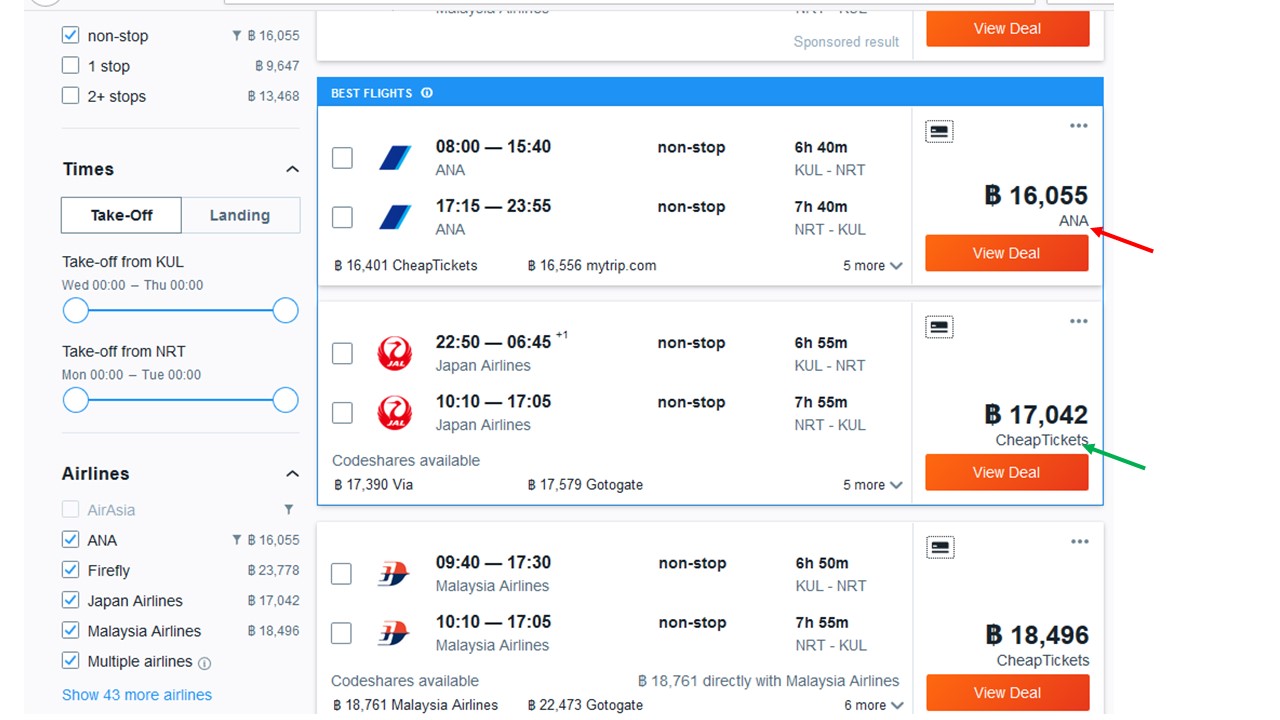Uncheck the non-stop filter

tap(70, 35)
